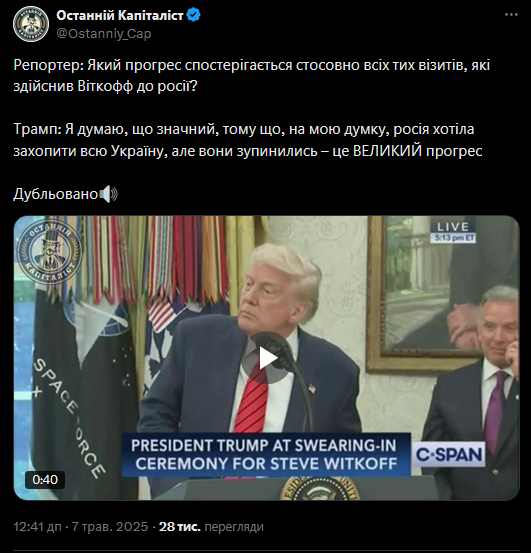531x553 pixels.
Task: Click the 28 тис. перегляди view count
Action: click(x=211, y=527)
